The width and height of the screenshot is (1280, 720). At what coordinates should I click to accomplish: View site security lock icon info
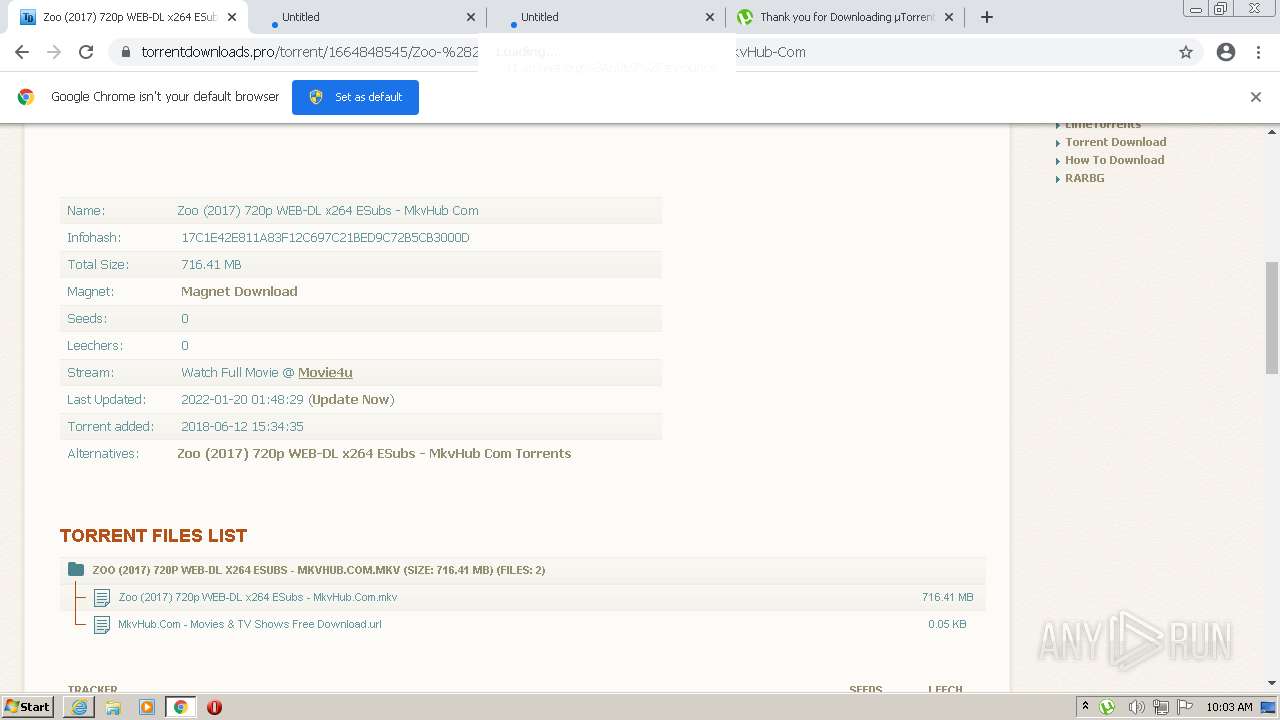click(x=125, y=52)
